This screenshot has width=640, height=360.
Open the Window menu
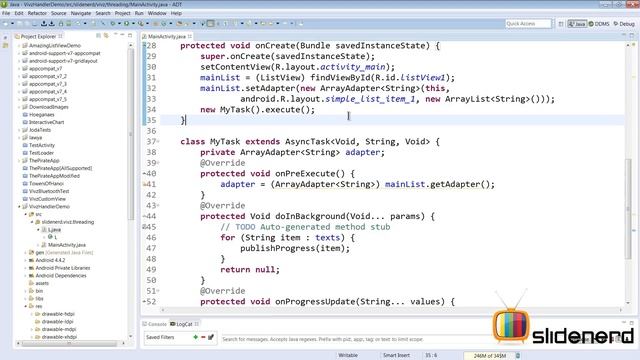point(157,13)
